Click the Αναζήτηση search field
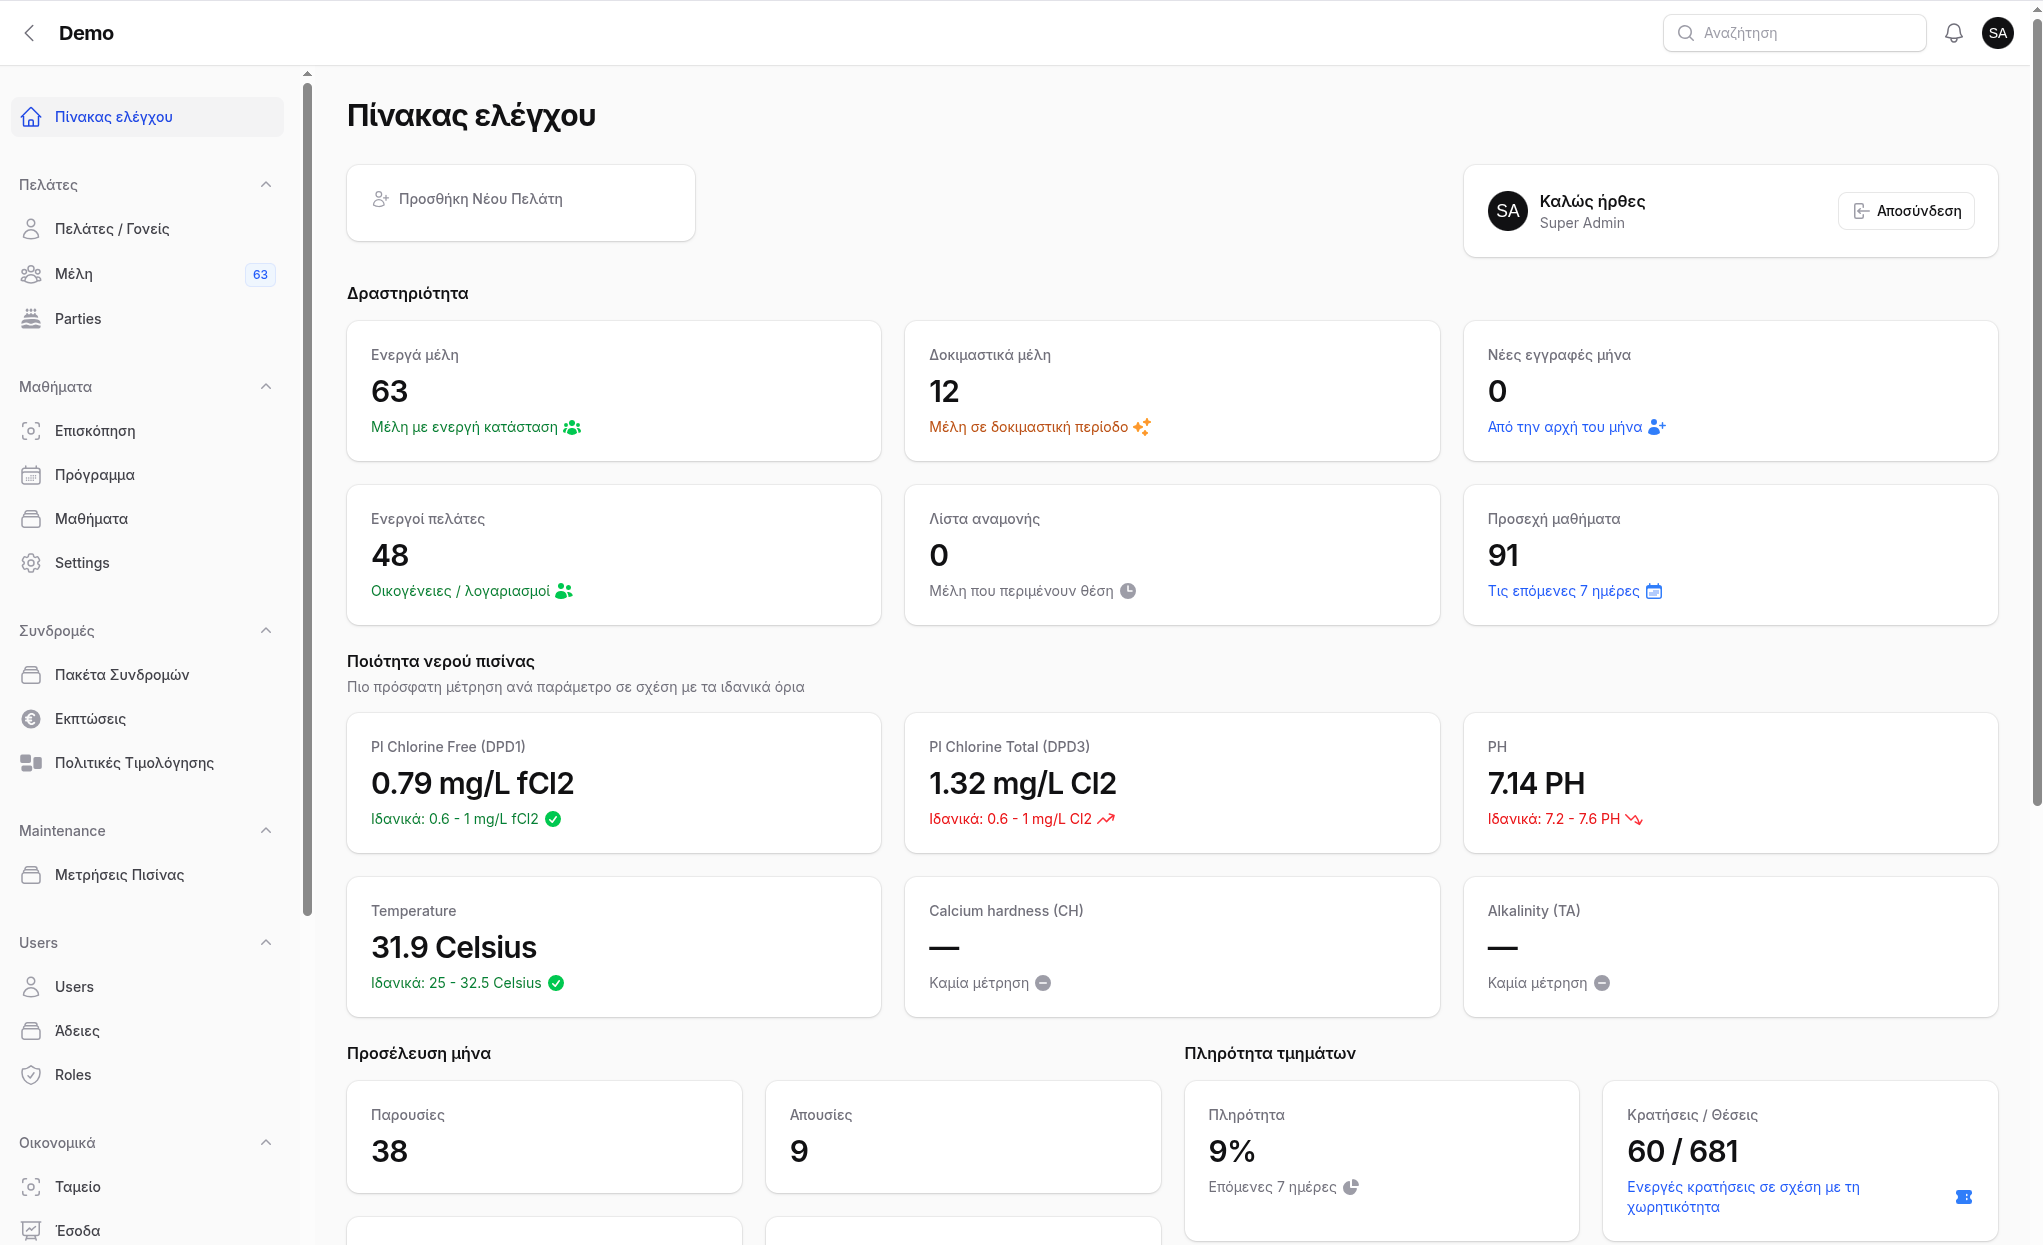Viewport: 2043px width, 1245px height. [1795, 33]
